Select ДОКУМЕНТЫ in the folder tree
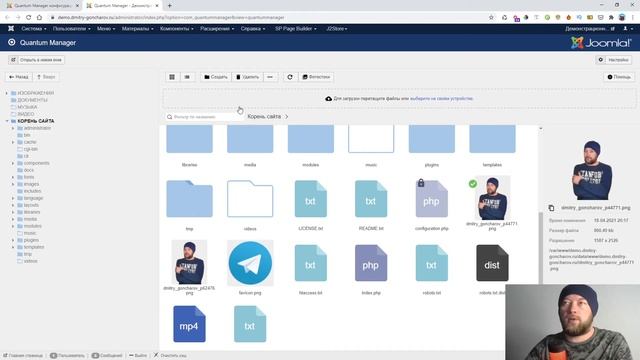Screen dimensions: 640x360 click(32, 100)
